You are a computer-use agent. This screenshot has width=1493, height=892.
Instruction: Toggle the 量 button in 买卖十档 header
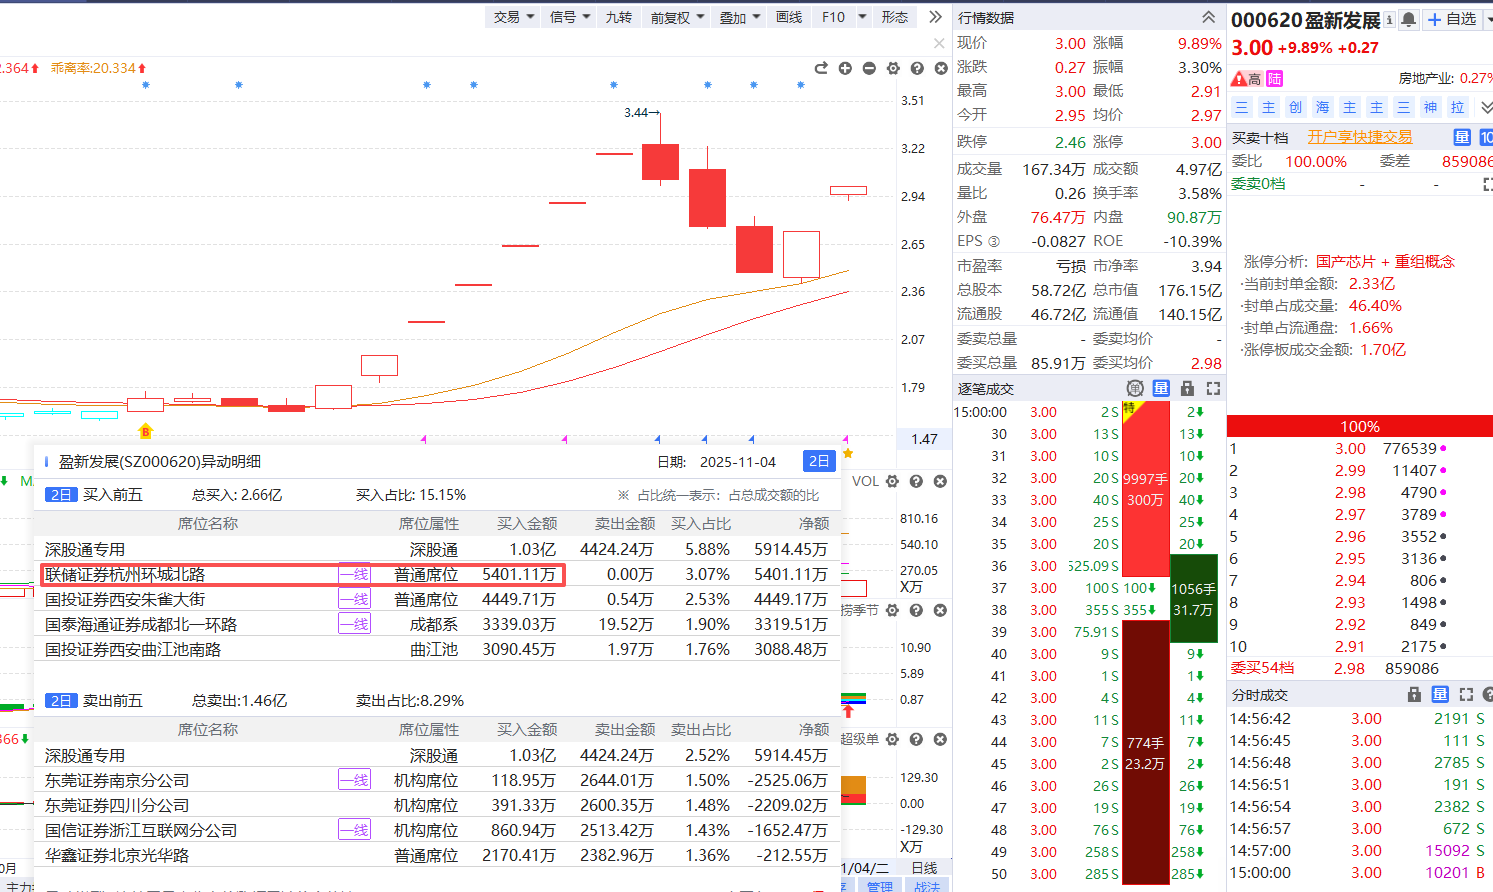(x=1462, y=137)
